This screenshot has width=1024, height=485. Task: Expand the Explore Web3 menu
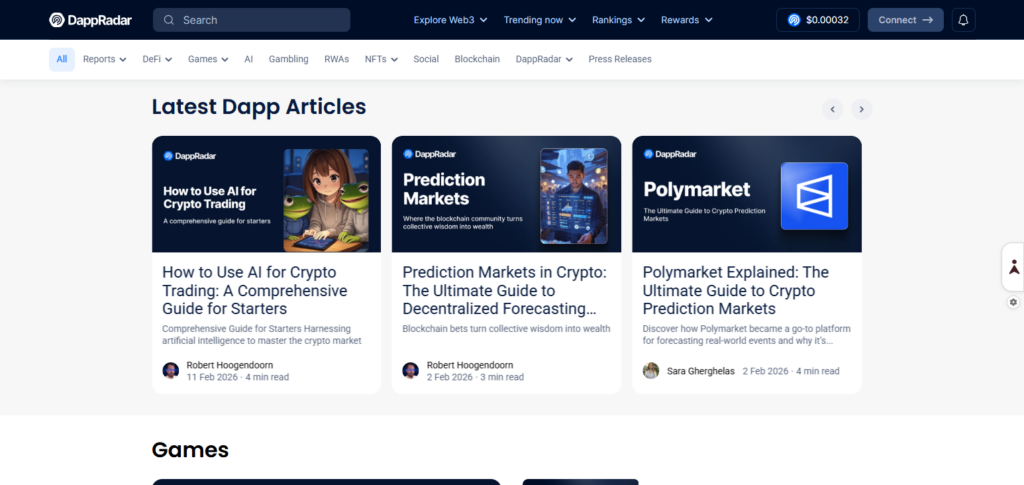[x=451, y=20]
